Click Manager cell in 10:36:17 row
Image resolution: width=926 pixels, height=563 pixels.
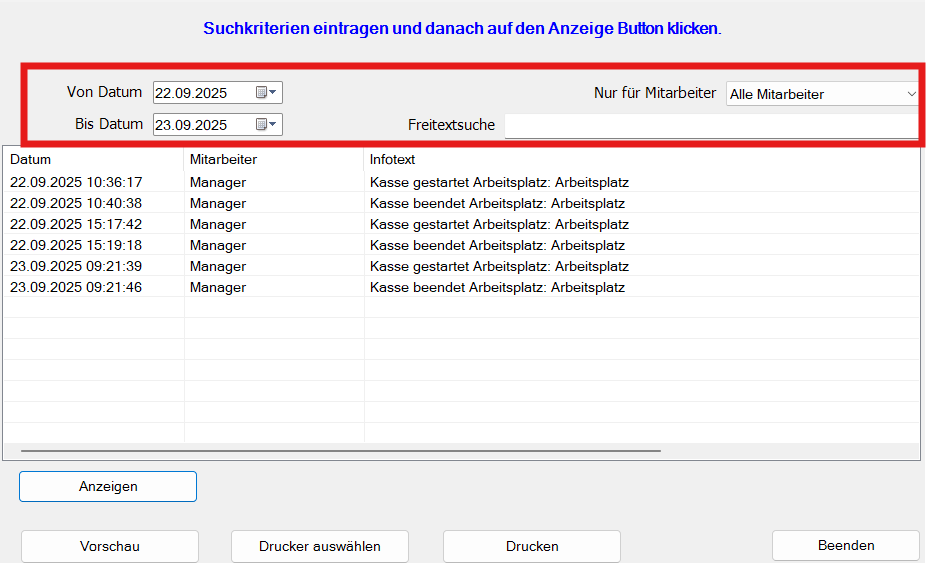218,183
